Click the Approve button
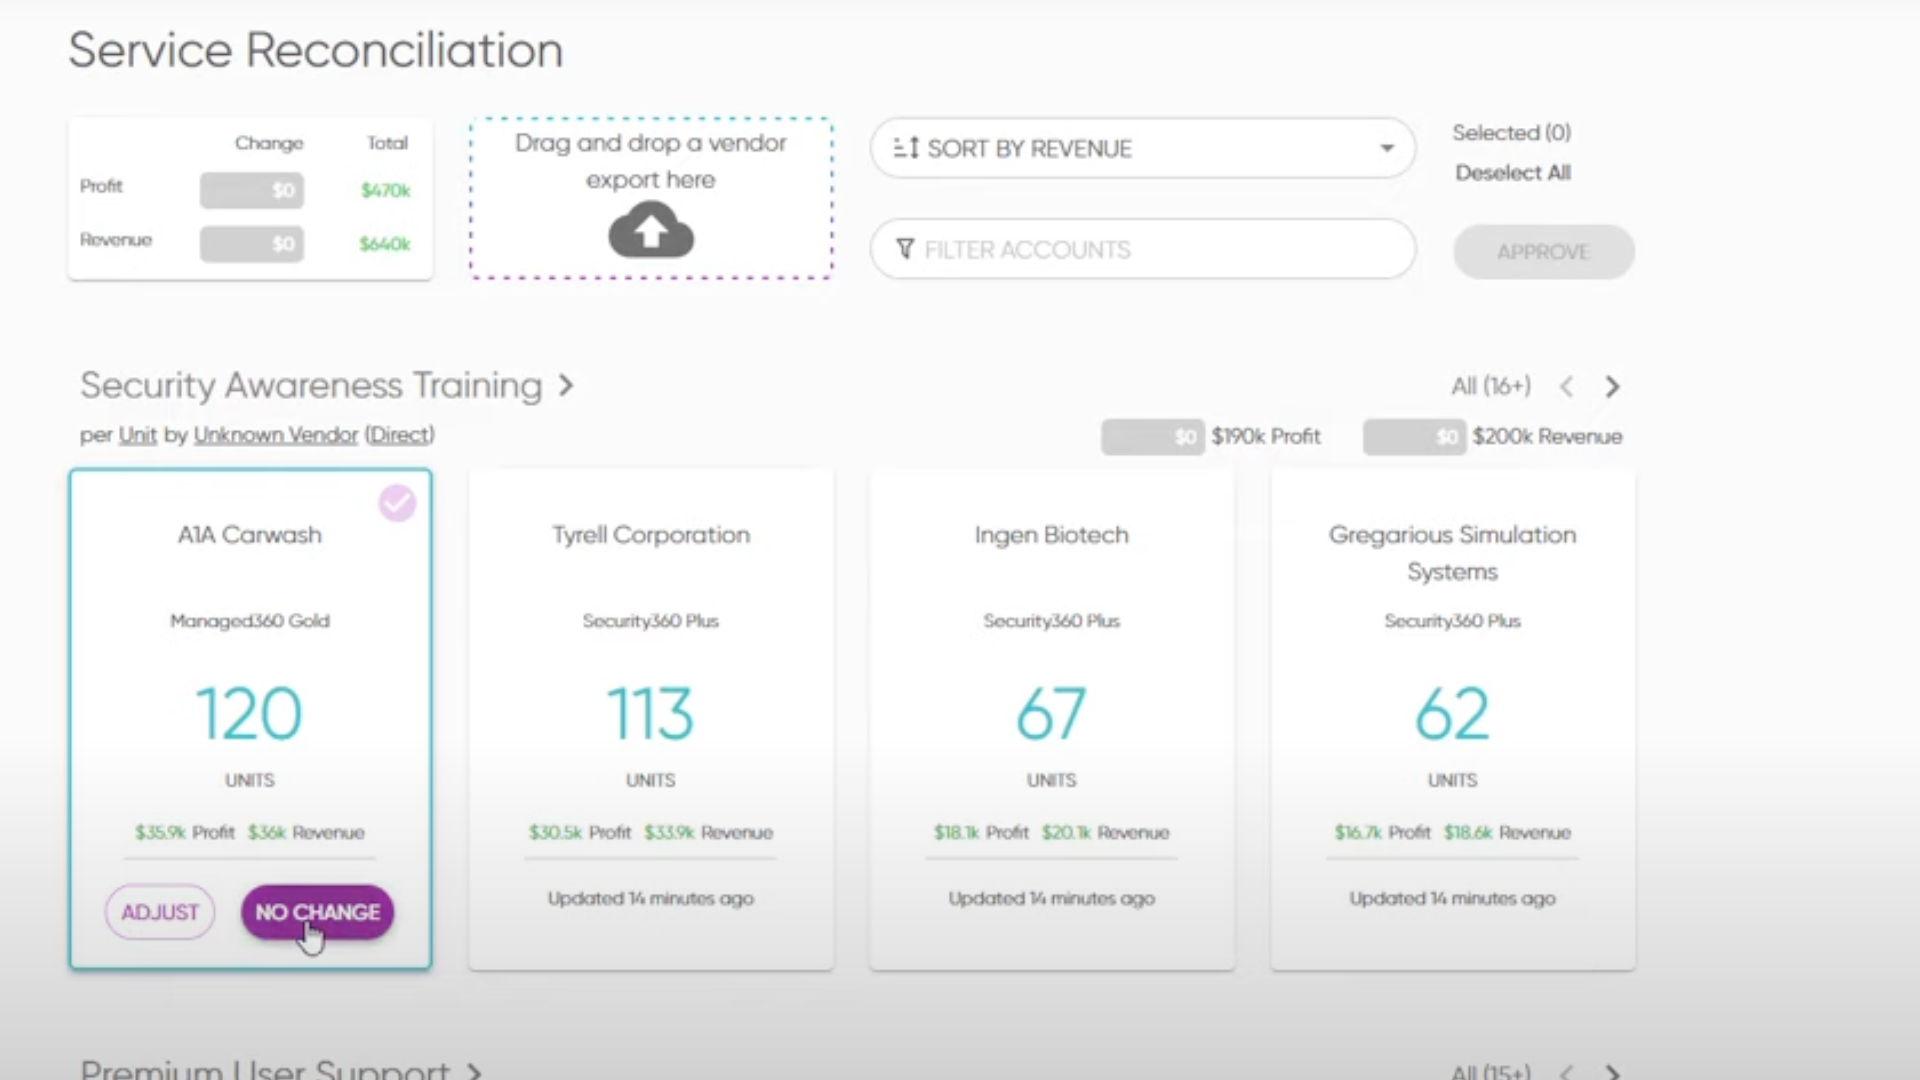The image size is (1920, 1080). pos(1543,252)
